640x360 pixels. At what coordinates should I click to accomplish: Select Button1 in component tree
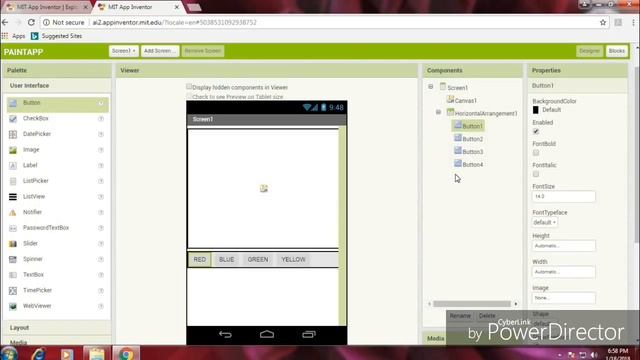(x=468, y=126)
